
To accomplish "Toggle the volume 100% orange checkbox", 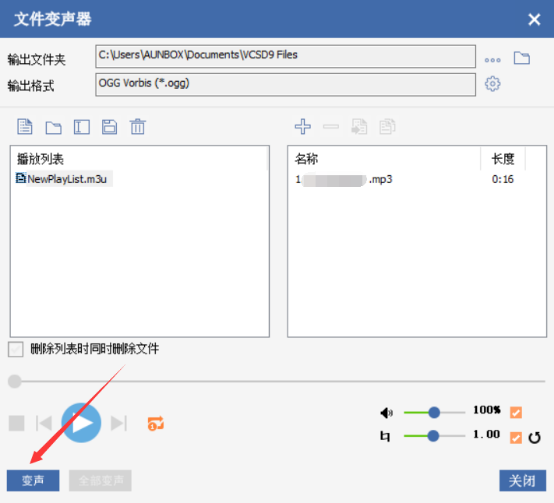I will [516, 412].
